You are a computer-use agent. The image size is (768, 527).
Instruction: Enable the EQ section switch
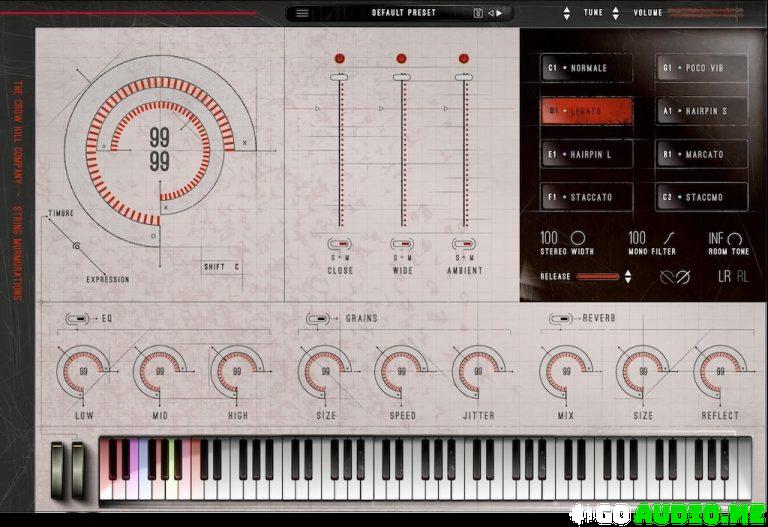(x=77, y=319)
